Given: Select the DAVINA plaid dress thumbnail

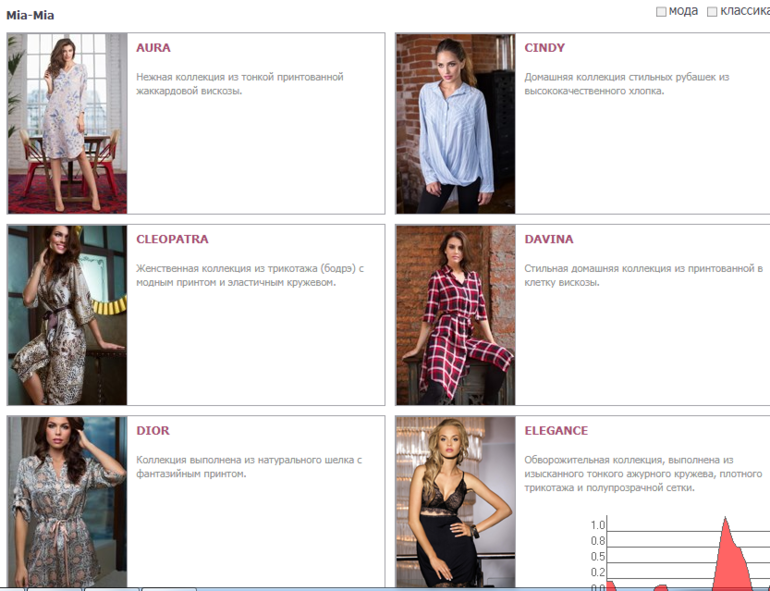Looking at the screenshot, I should [x=455, y=314].
